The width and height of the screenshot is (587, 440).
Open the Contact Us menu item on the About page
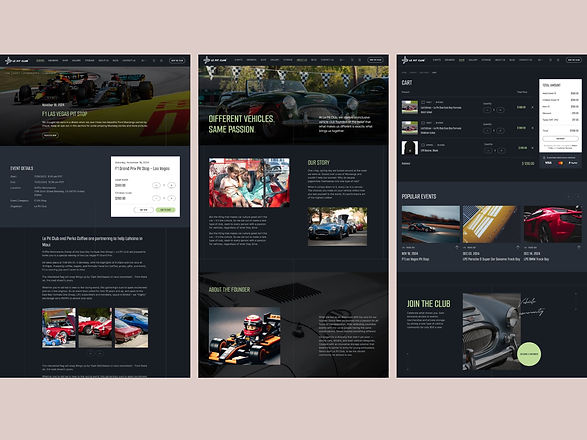[327, 60]
